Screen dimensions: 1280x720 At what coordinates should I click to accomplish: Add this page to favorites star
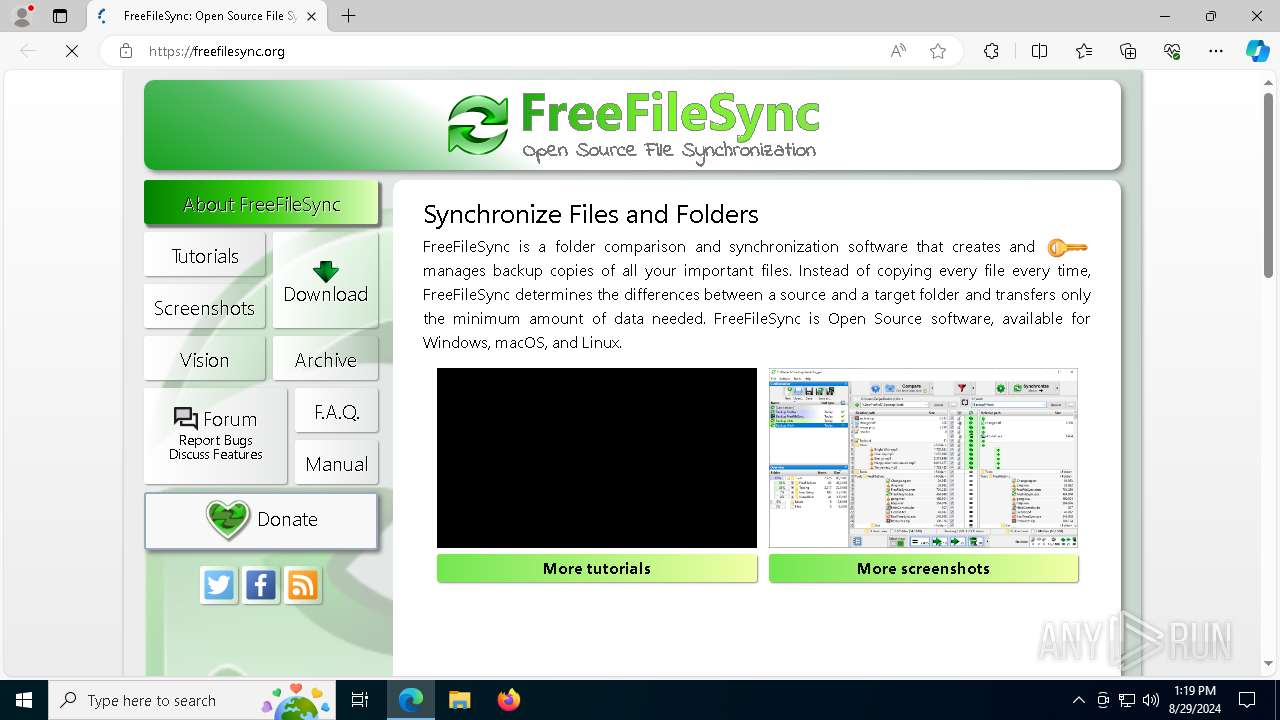pyautogui.click(x=938, y=51)
